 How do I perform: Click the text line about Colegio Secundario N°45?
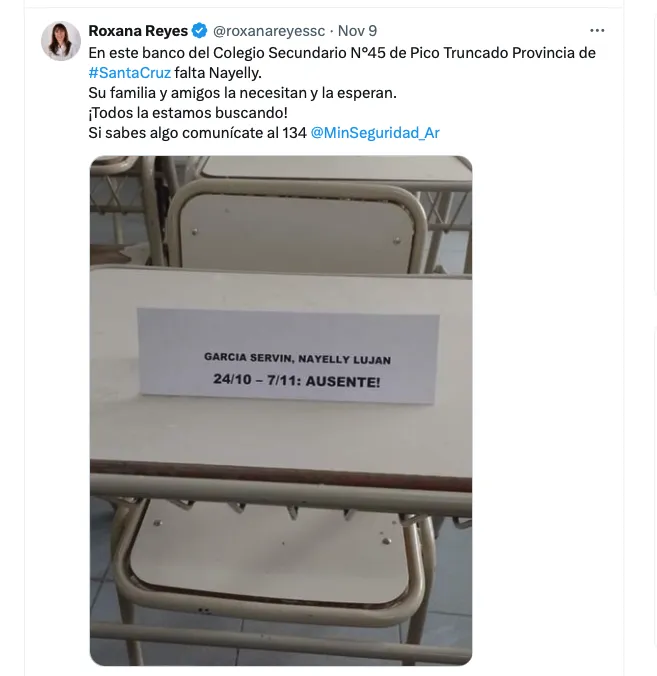[342, 53]
